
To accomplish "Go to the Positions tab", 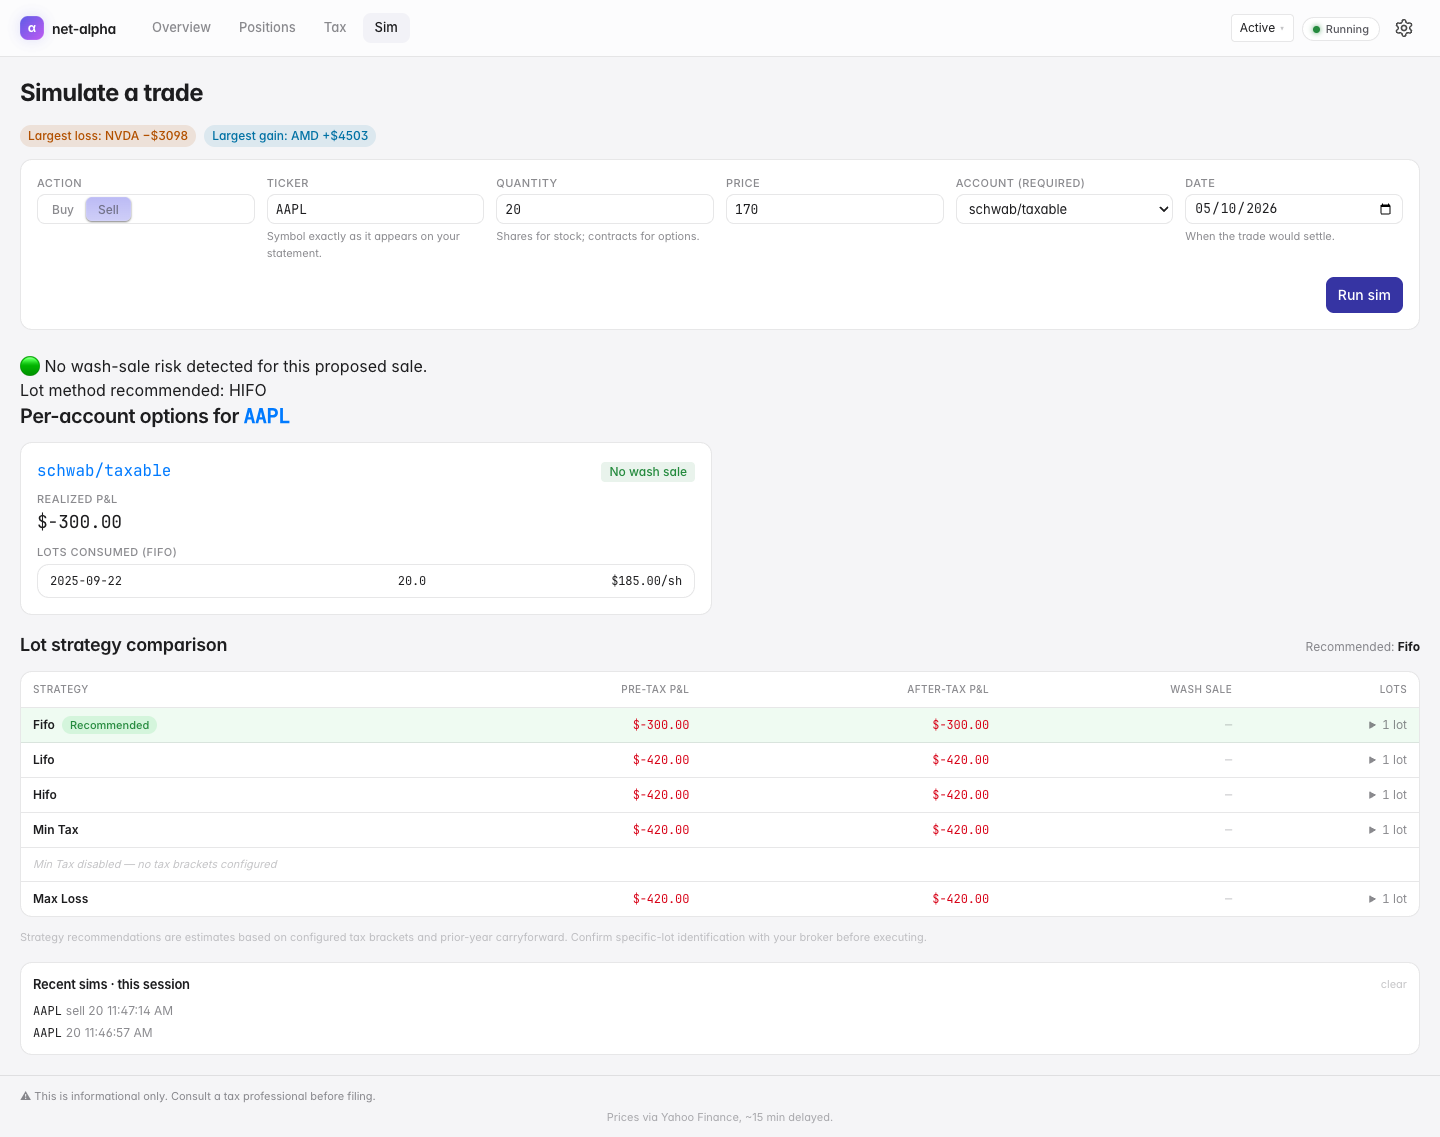I will (x=267, y=28).
